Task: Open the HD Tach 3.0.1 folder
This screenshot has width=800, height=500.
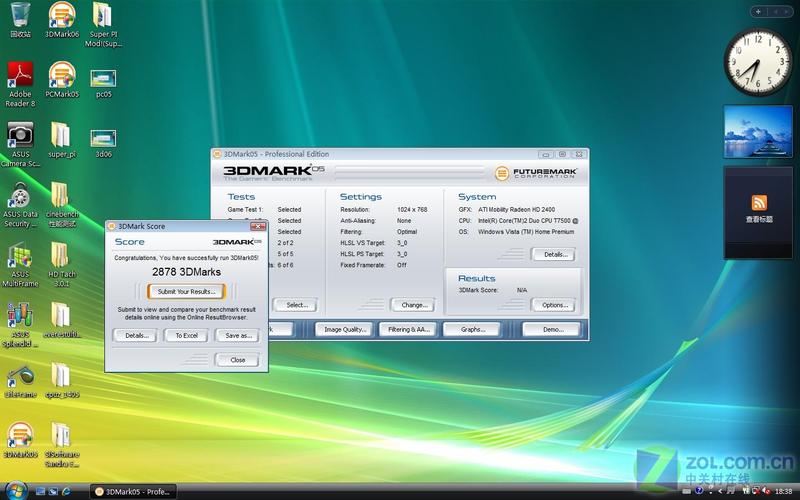Action: 62,265
